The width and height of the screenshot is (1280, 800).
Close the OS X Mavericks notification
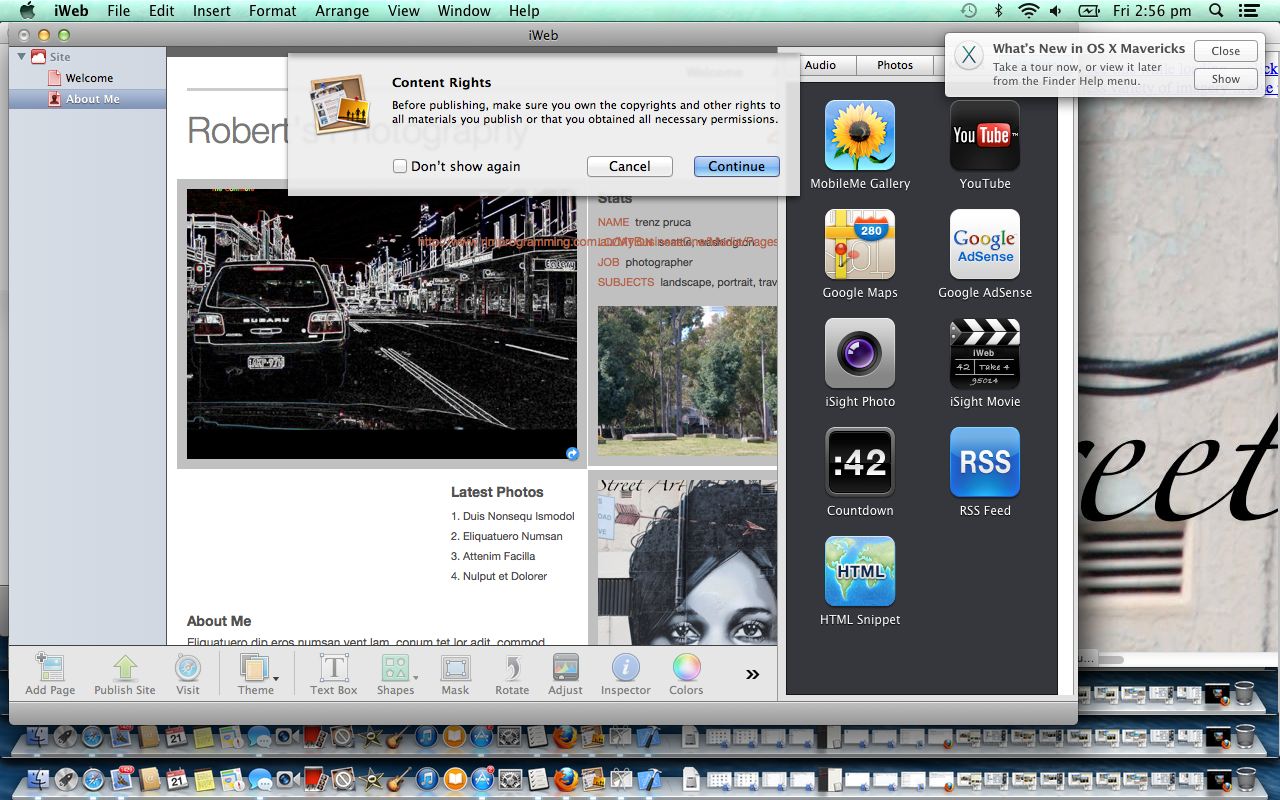pyautogui.click(x=1225, y=51)
